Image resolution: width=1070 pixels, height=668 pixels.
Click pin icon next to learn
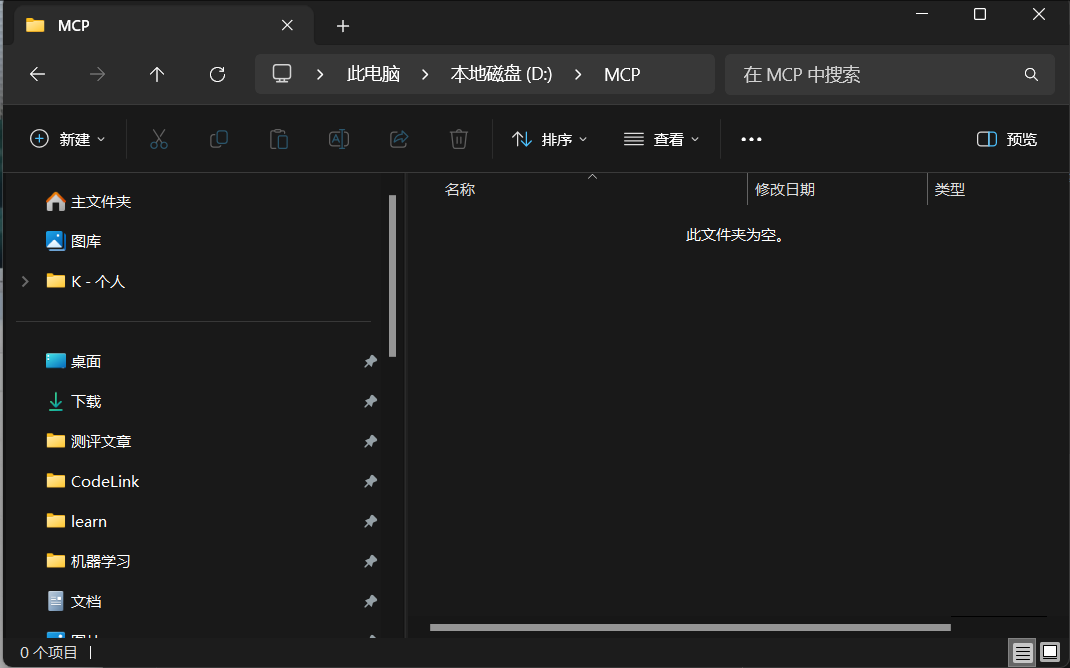tap(371, 521)
